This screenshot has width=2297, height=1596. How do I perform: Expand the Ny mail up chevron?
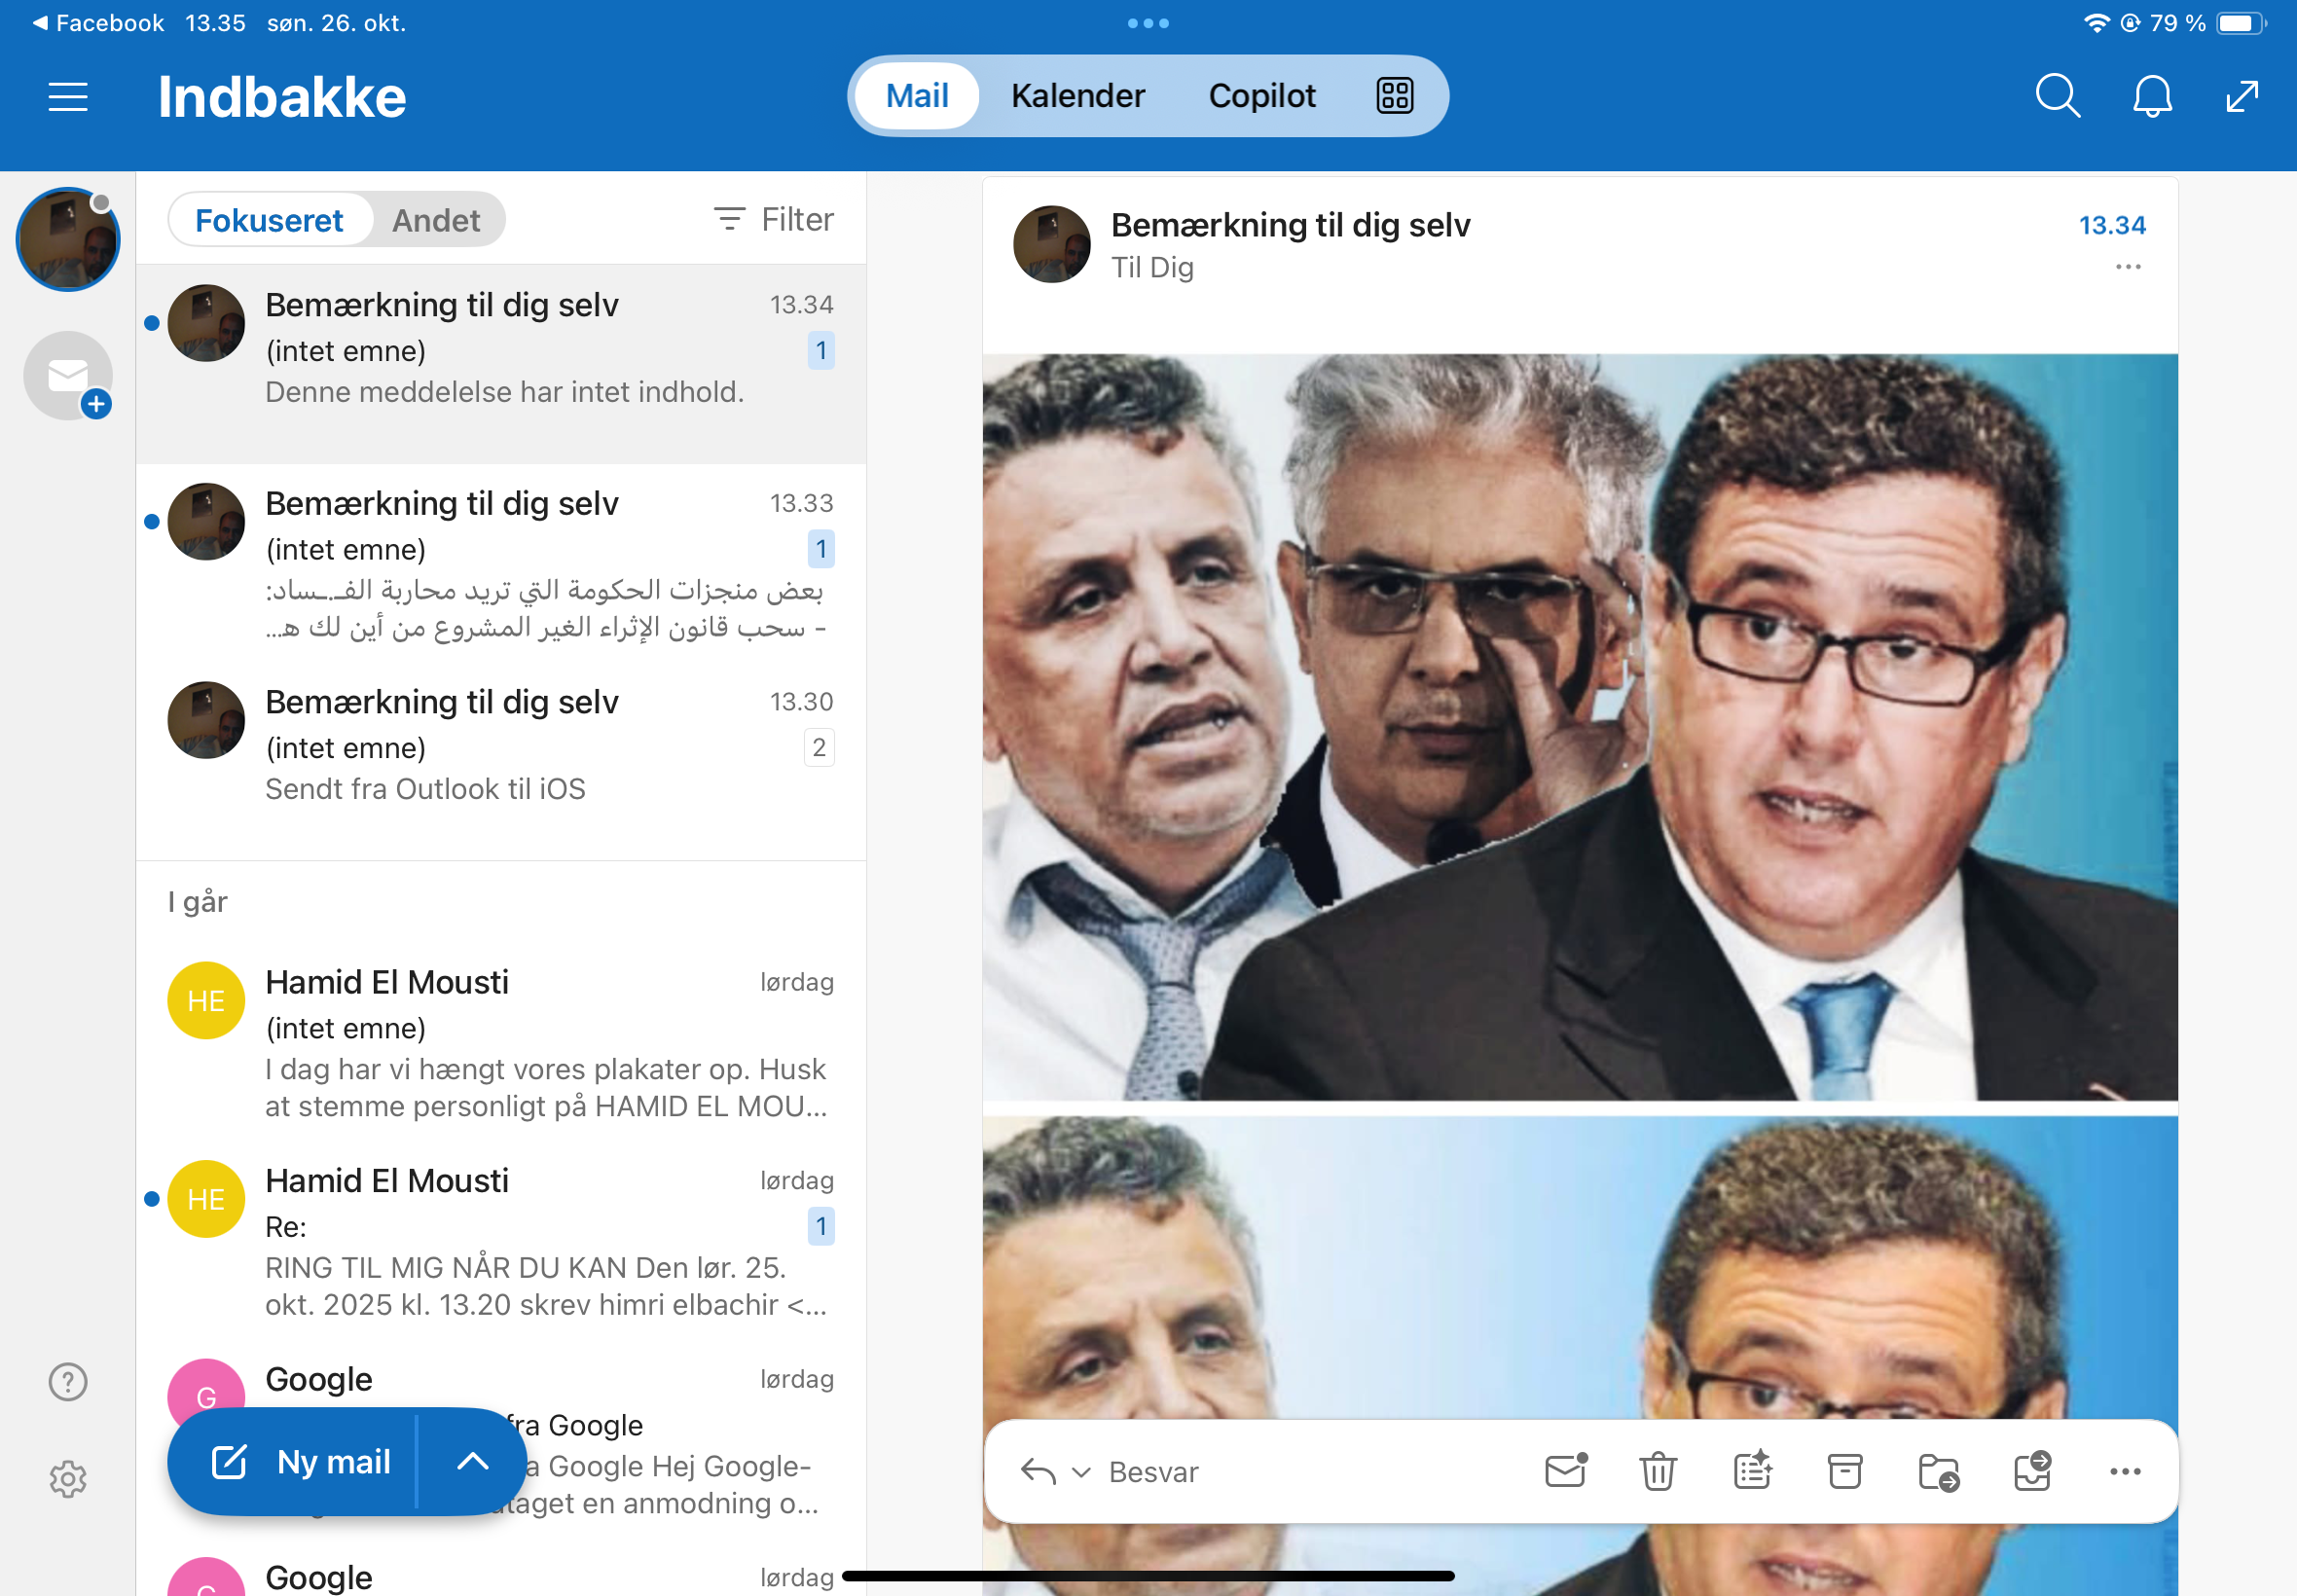click(x=472, y=1461)
